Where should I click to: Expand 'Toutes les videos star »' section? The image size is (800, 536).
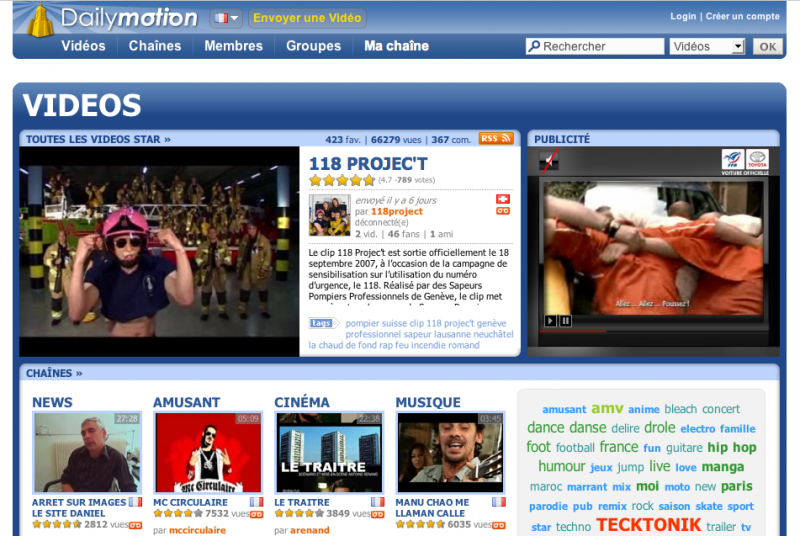click(x=98, y=139)
